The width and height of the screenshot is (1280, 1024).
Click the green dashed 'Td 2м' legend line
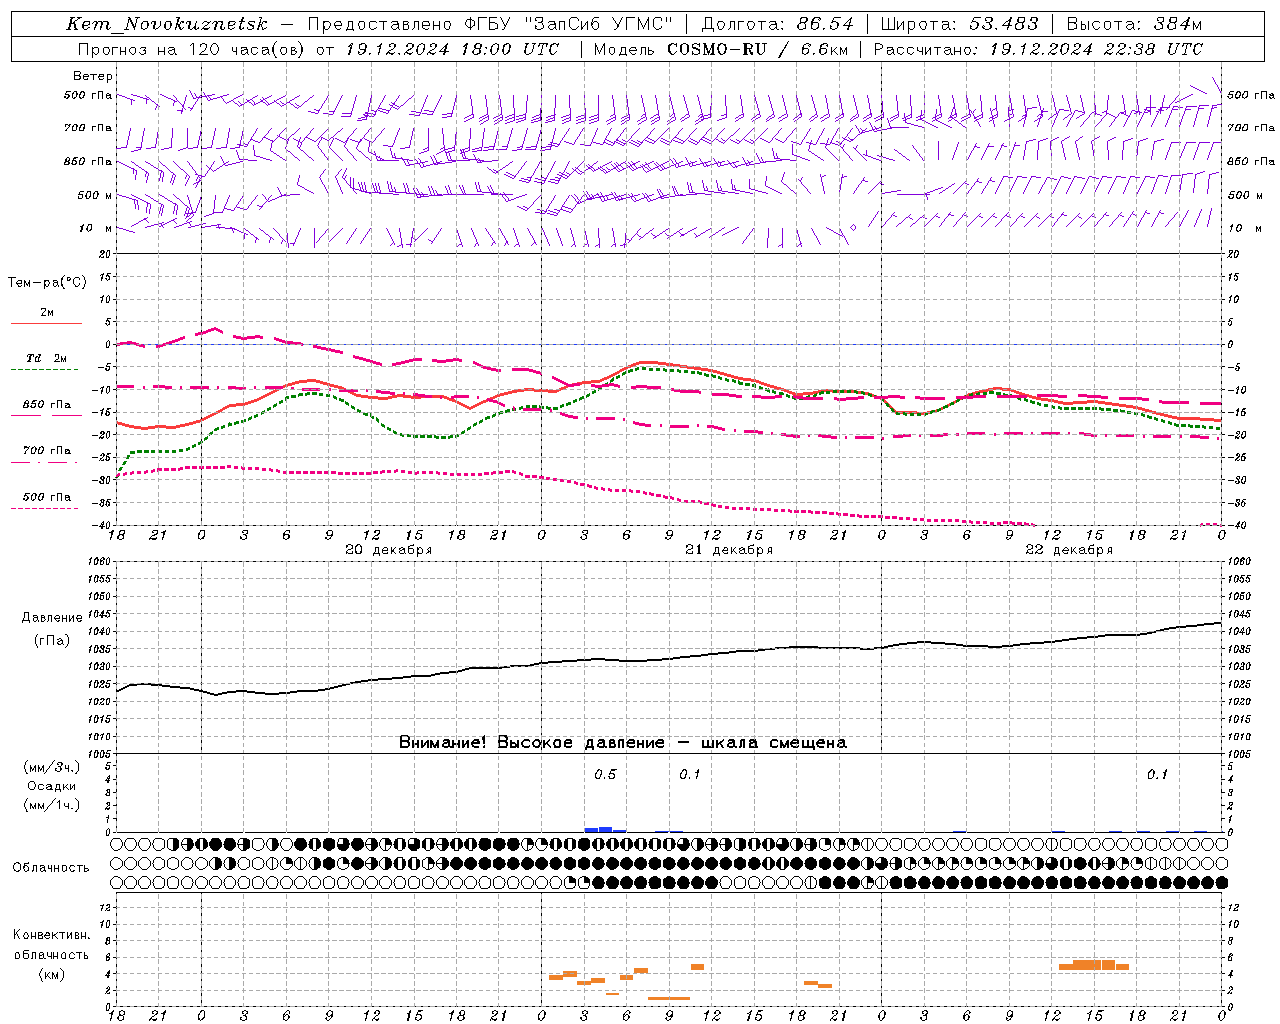(x=44, y=370)
